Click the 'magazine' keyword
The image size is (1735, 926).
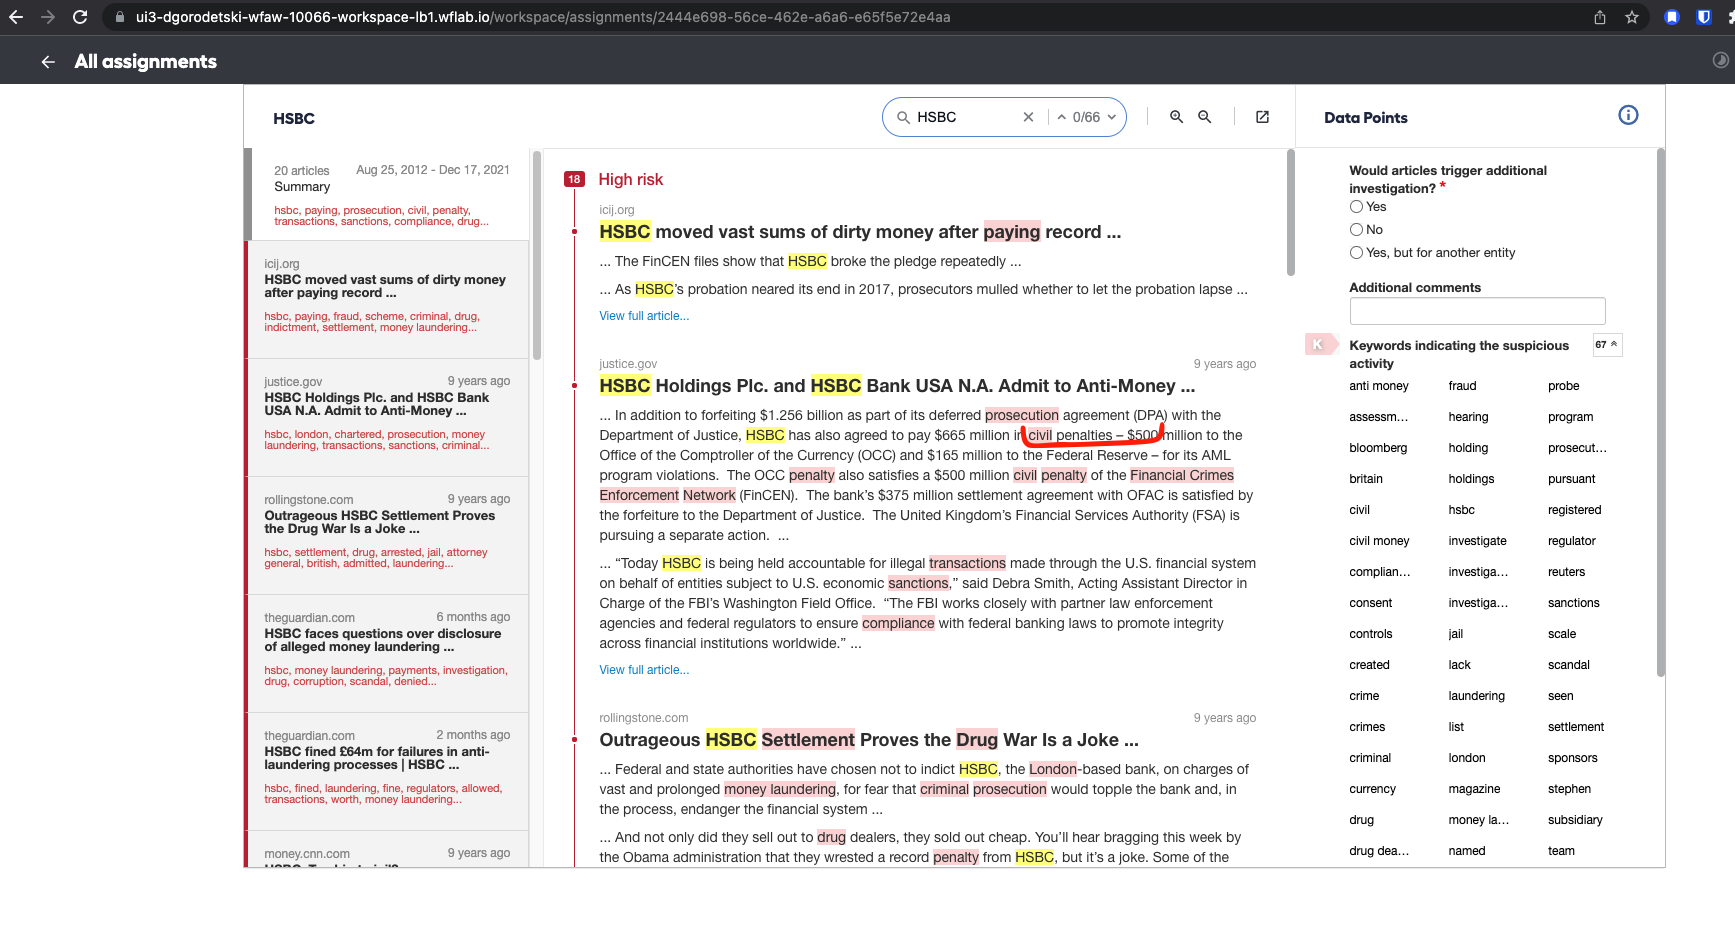(x=1474, y=789)
